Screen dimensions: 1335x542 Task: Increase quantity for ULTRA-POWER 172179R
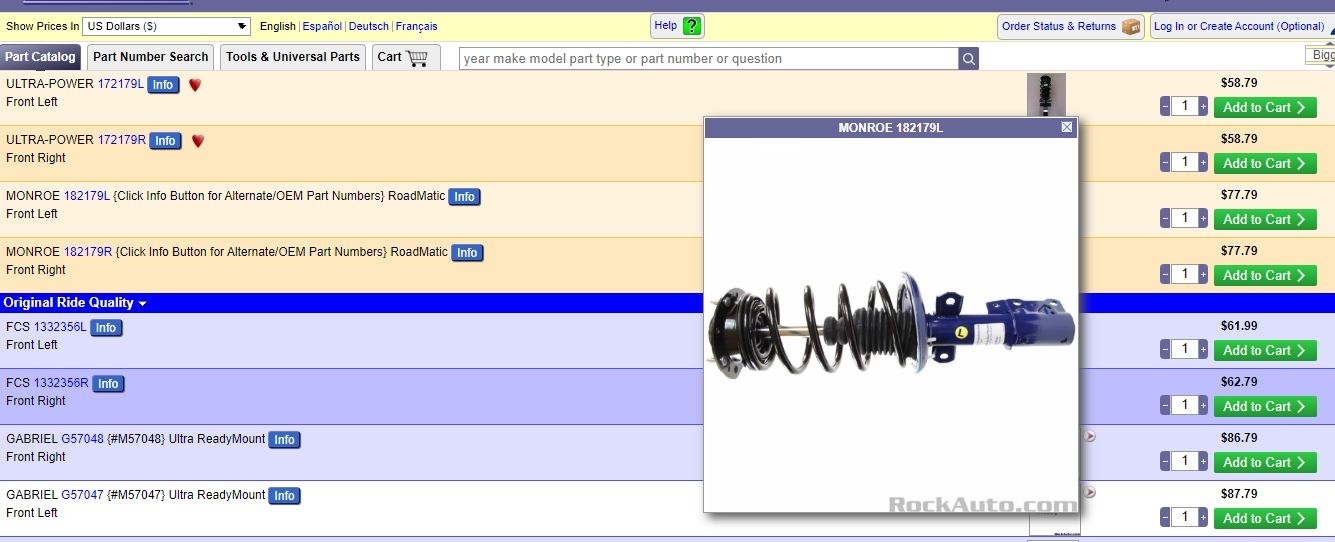point(1203,162)
